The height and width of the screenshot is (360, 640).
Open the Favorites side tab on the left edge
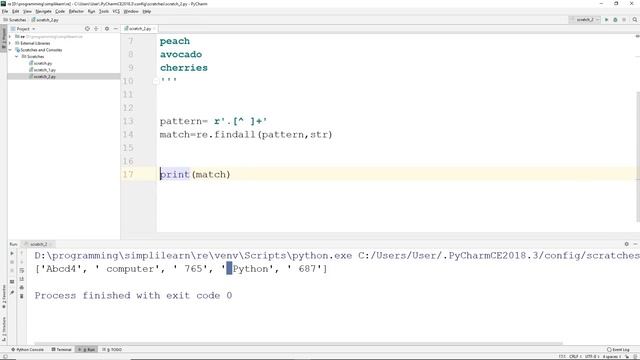click(4, 297)
